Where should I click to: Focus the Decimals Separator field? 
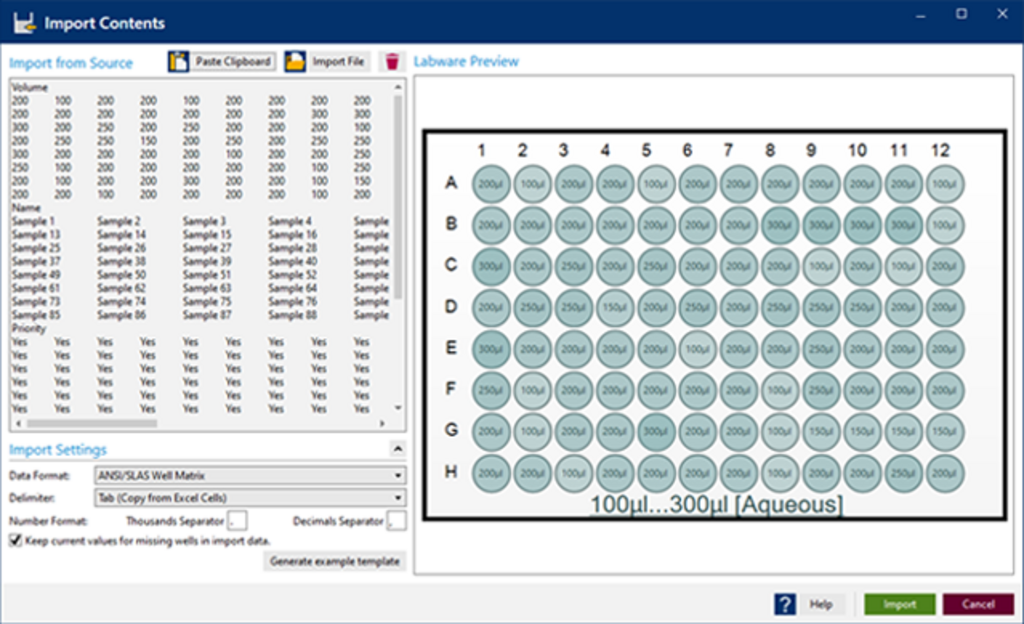click(396, 521)
